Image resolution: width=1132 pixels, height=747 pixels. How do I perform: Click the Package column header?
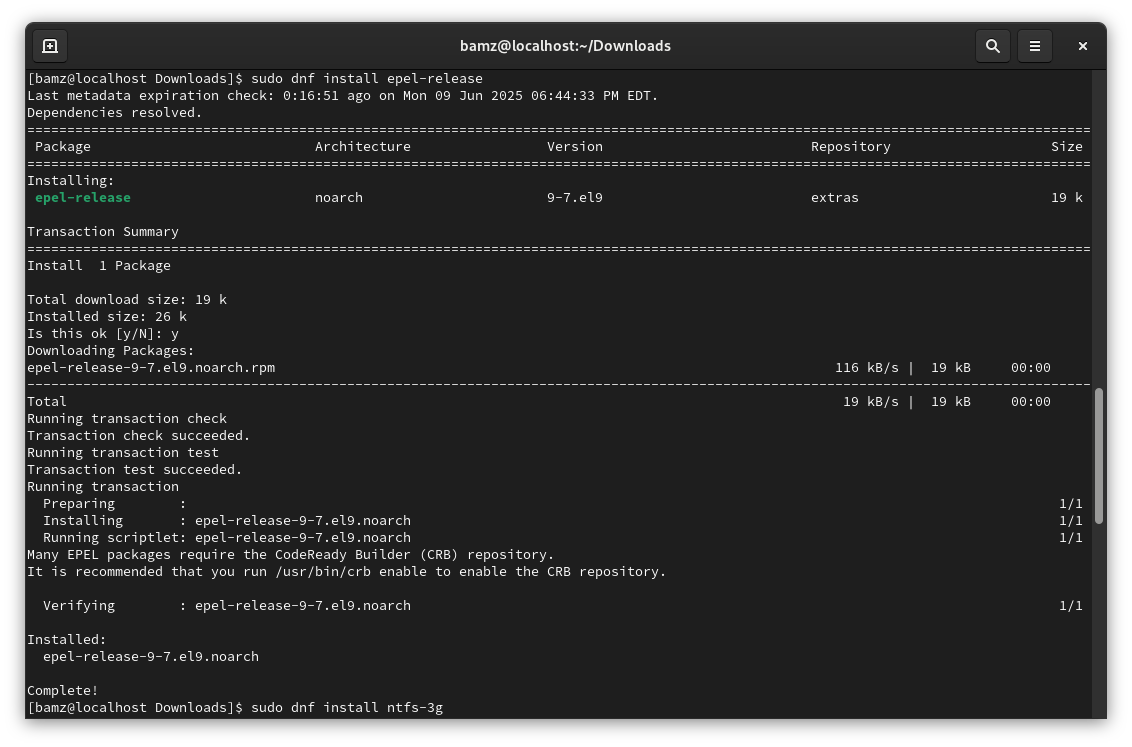(x=62, y=147)
